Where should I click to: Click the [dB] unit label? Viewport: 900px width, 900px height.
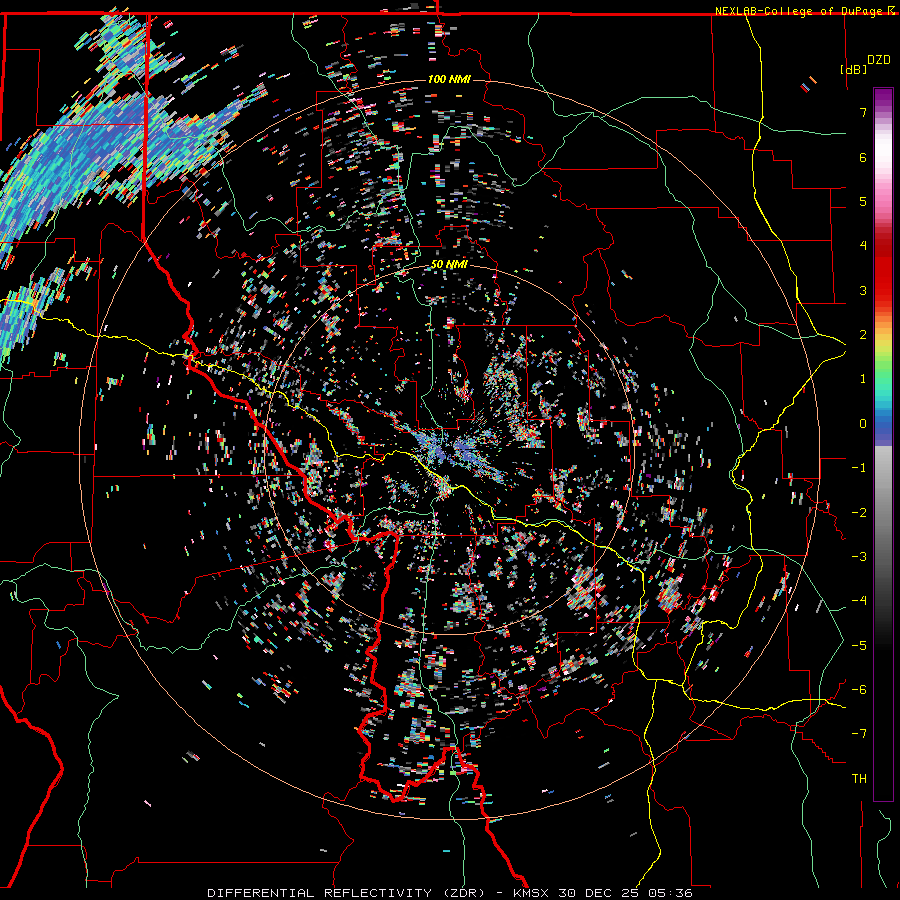click(853, 69)
